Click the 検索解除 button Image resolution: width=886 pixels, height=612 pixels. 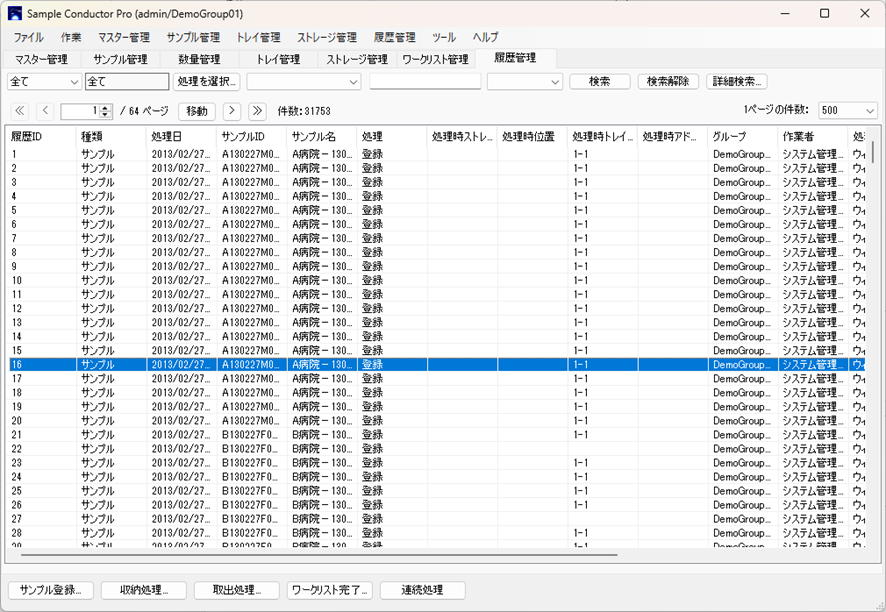pos(667,82)
